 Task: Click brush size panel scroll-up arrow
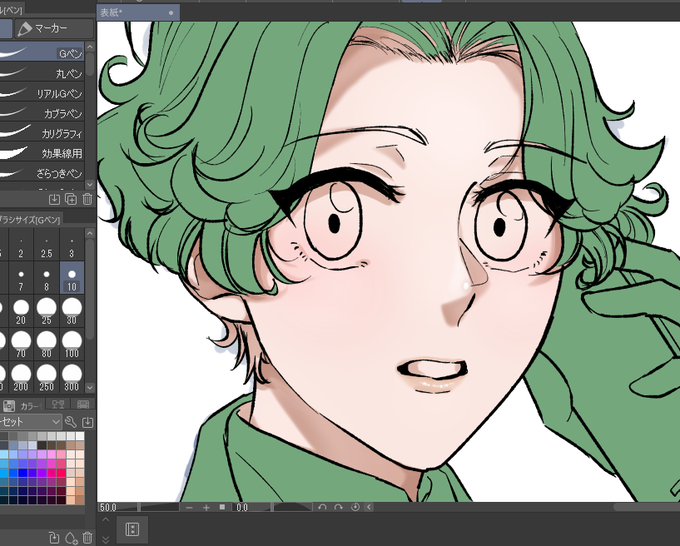[90, 234]
